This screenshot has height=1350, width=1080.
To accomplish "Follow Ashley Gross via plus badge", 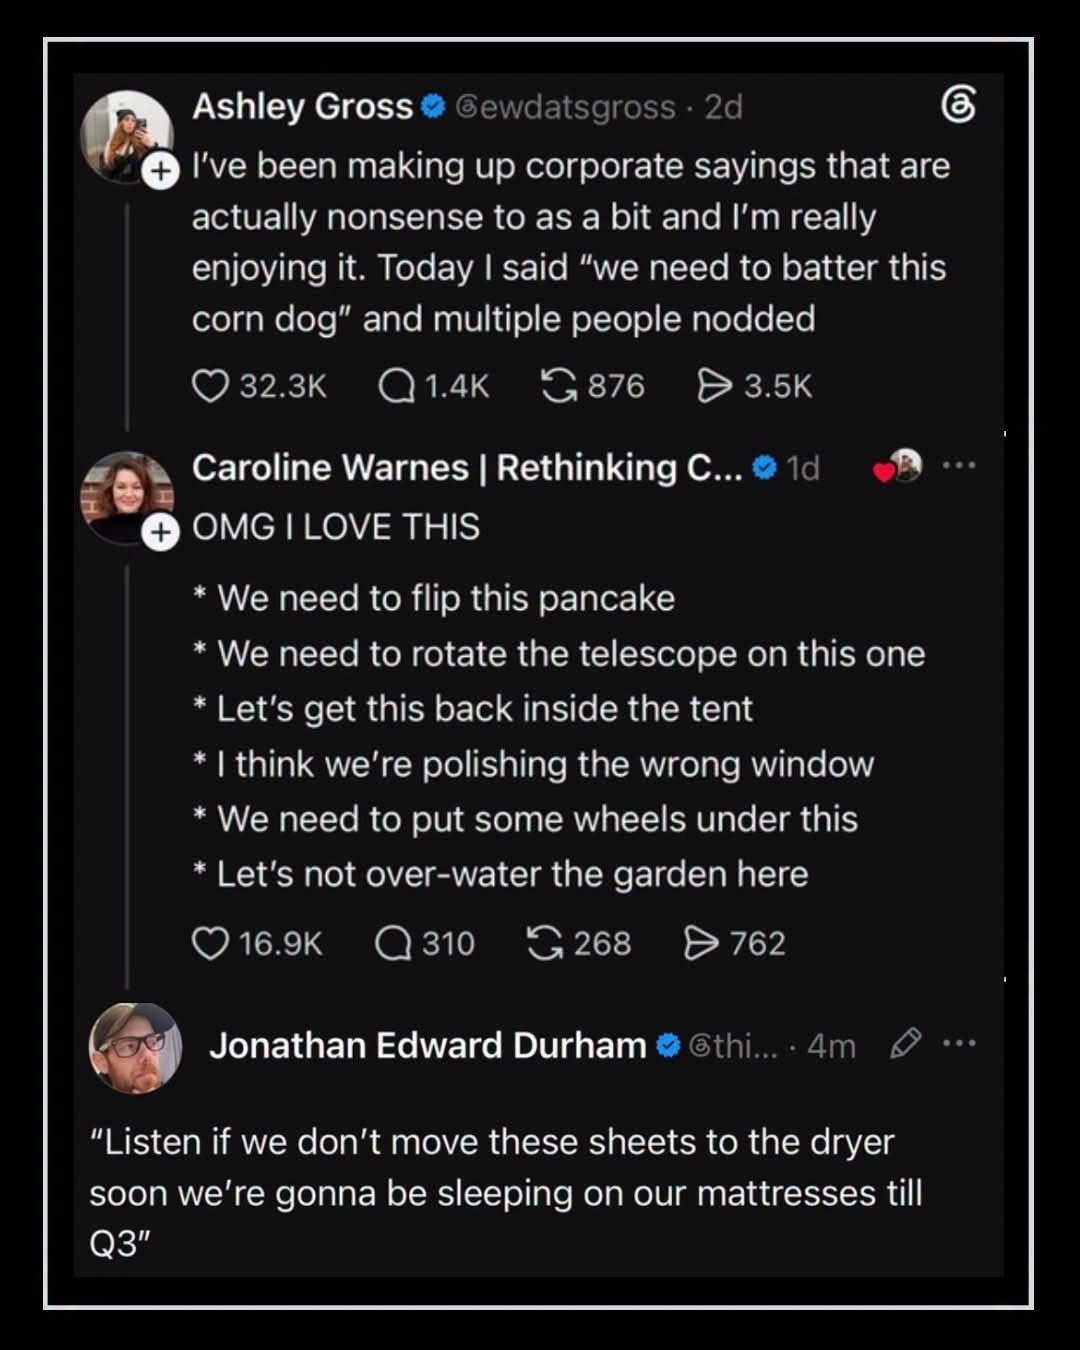I will pyautogui.click(x=160, y=172).
